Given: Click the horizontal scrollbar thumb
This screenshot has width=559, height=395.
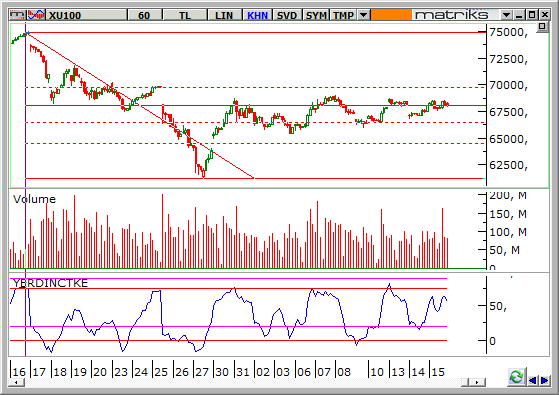Looking at the screenshot, I should coord(465,383).
